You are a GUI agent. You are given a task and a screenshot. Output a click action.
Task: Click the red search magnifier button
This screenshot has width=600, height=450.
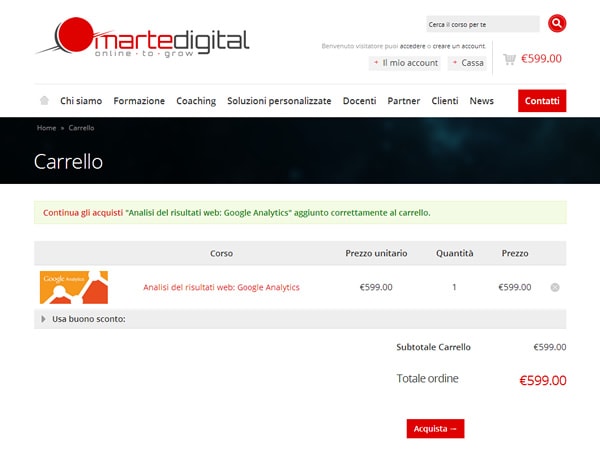pyautogui.click(x=557, y=24)
